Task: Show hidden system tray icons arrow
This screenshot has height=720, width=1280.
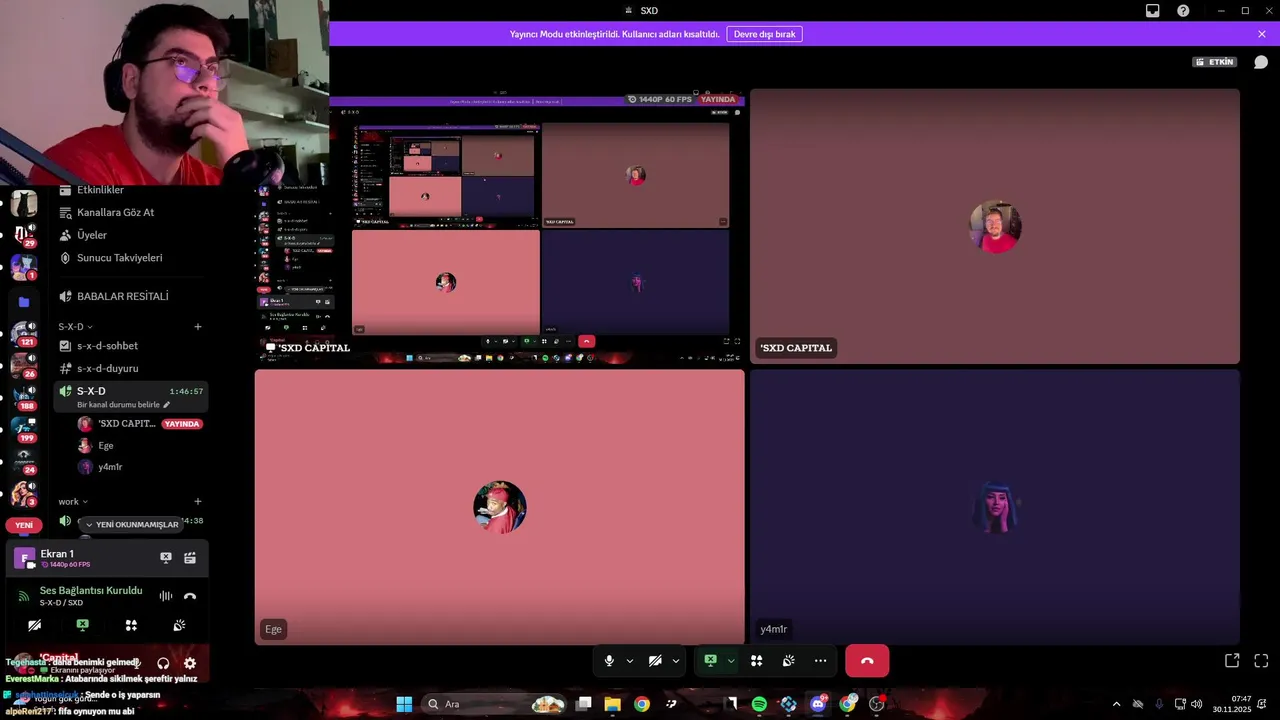Action: [1116, 704]
